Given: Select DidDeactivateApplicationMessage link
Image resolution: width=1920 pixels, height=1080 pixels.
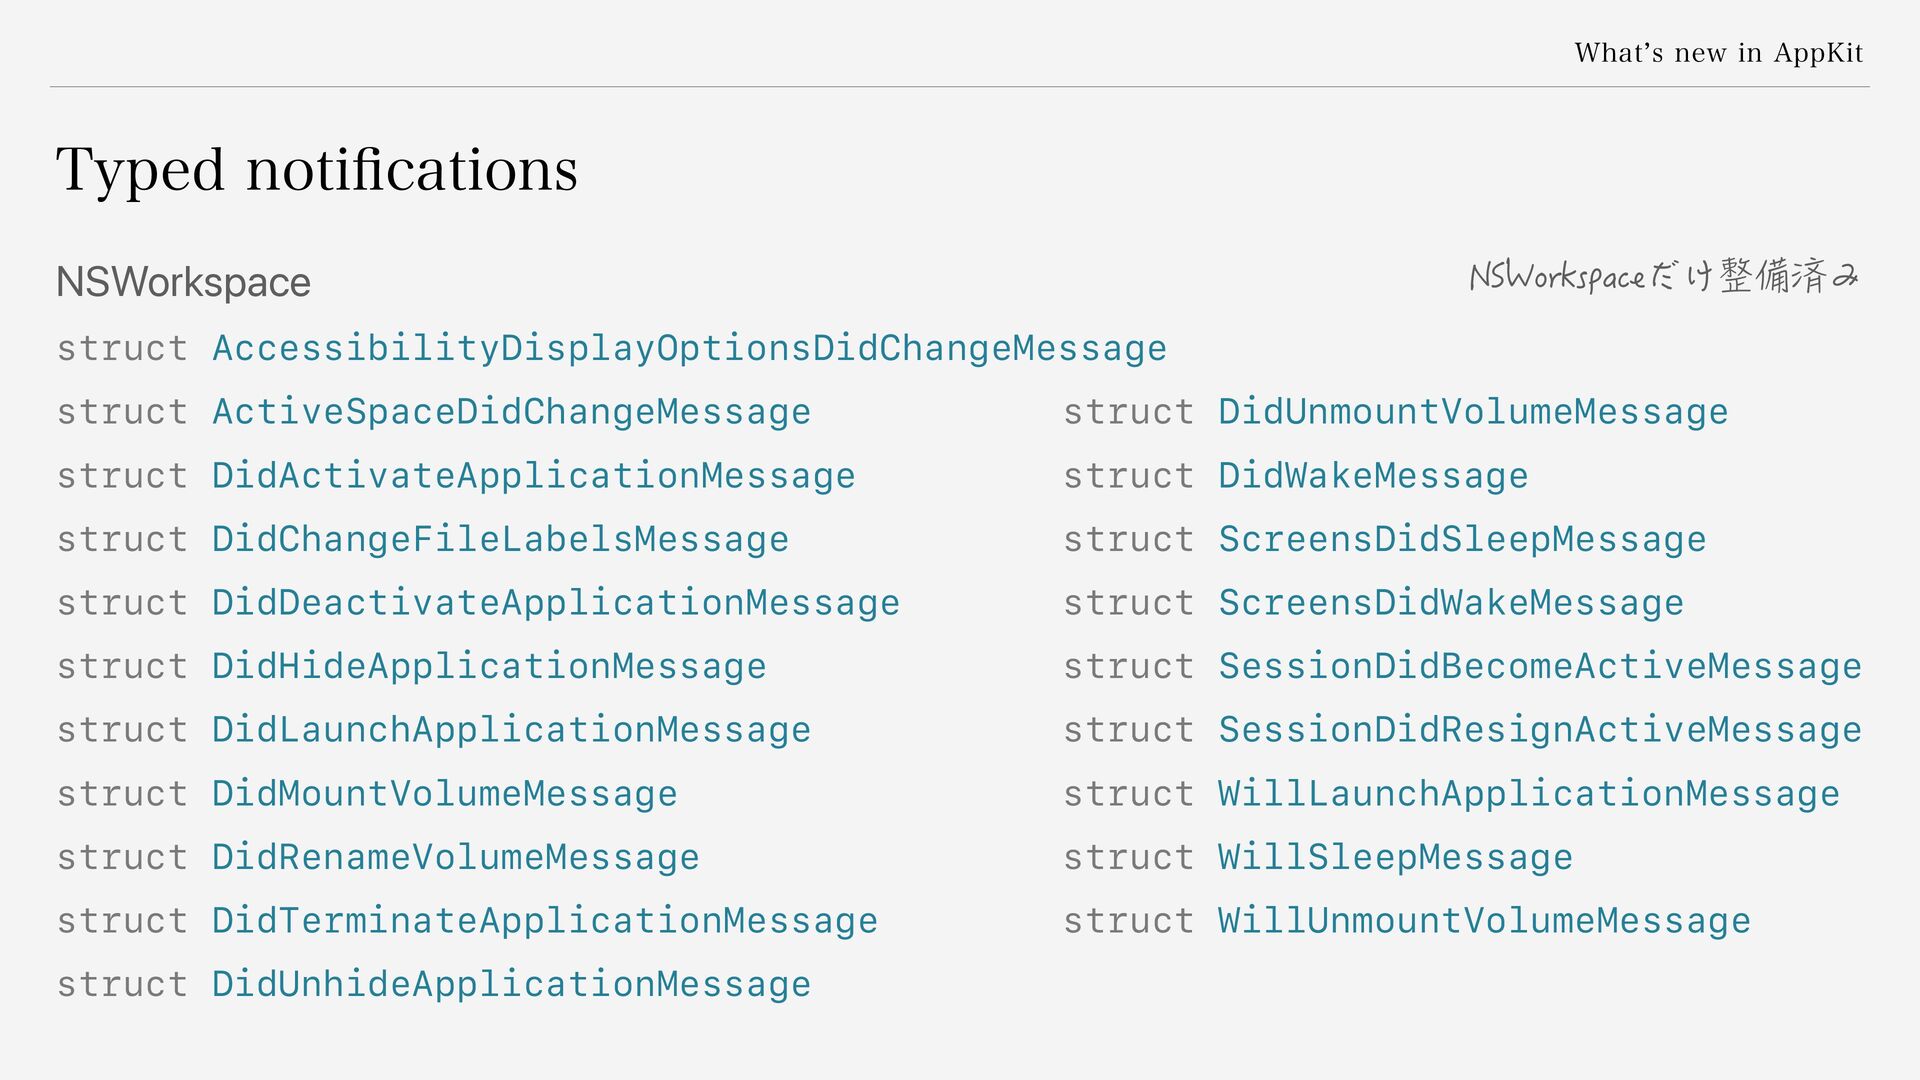Looking at the screenshot, I should (x=556, y=604).
